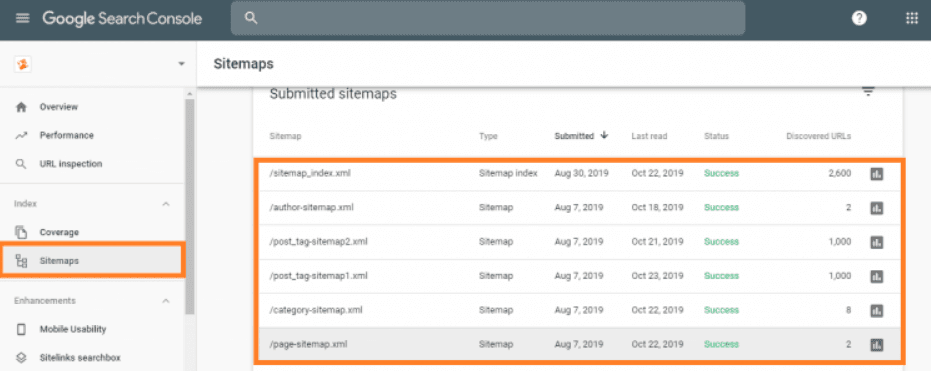Open the Google apps grid icon
931x371 pixels.
(x=911, y=18)
